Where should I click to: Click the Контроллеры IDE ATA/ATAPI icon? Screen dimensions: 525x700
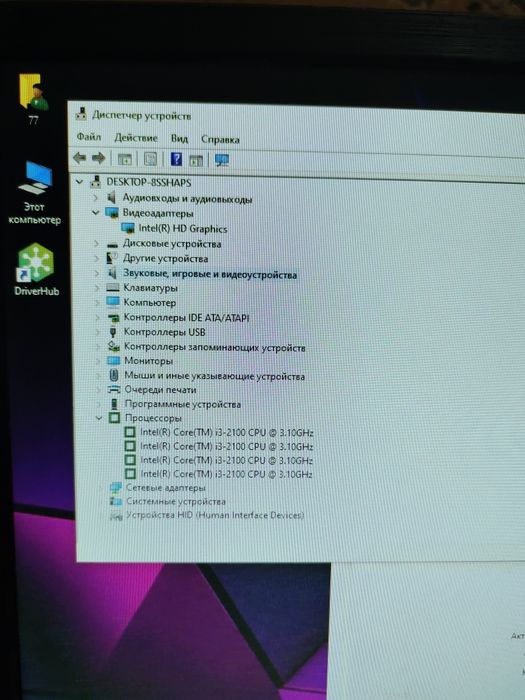click(x=113, y=318)
